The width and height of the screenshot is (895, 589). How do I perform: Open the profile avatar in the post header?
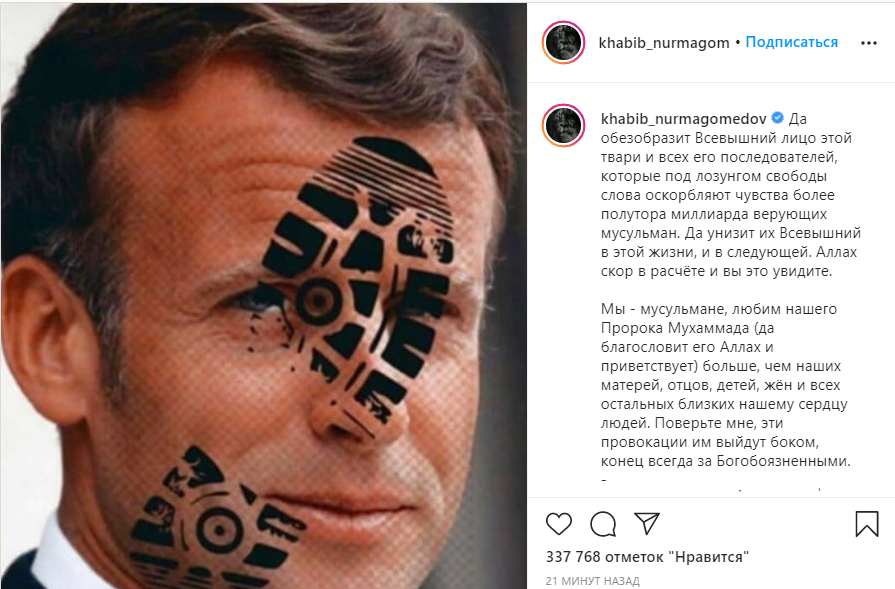point(563,42)
